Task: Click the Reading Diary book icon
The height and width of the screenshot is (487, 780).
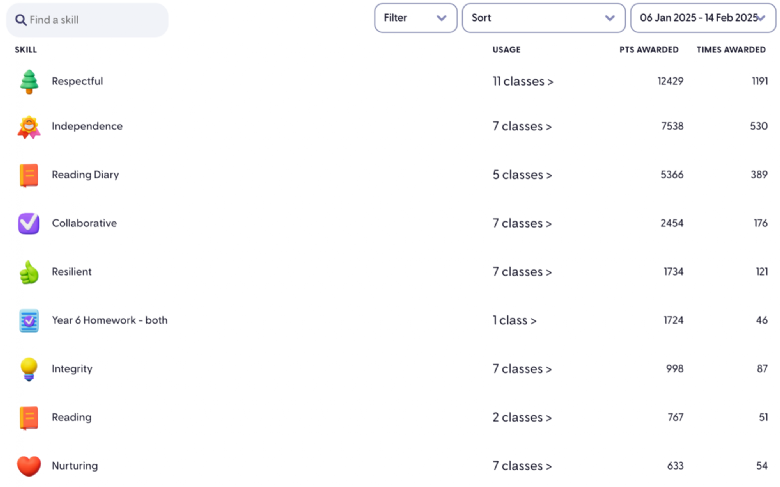Action: (x=29, y=176)
